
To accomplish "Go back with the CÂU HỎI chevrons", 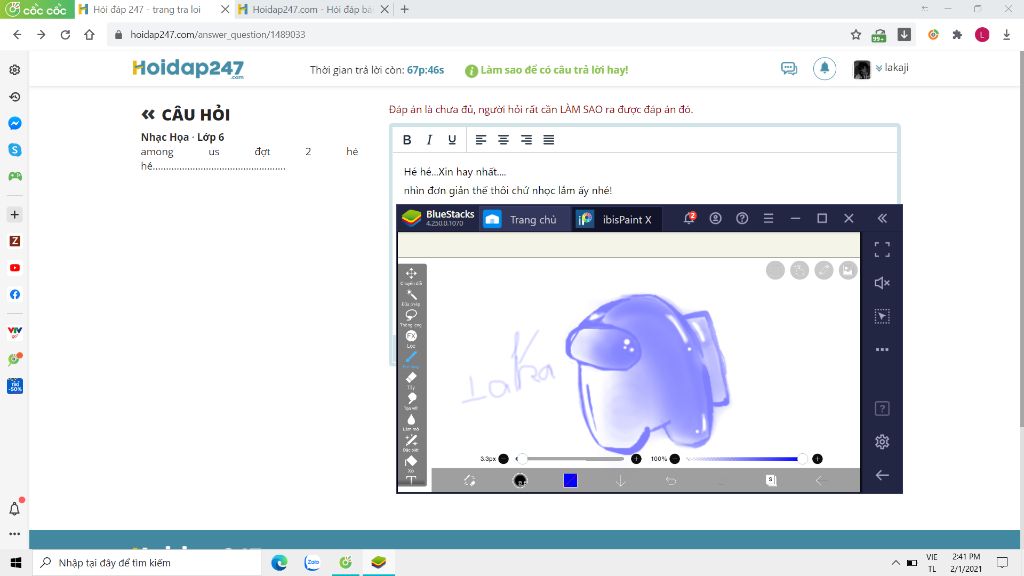I will 148,114.
